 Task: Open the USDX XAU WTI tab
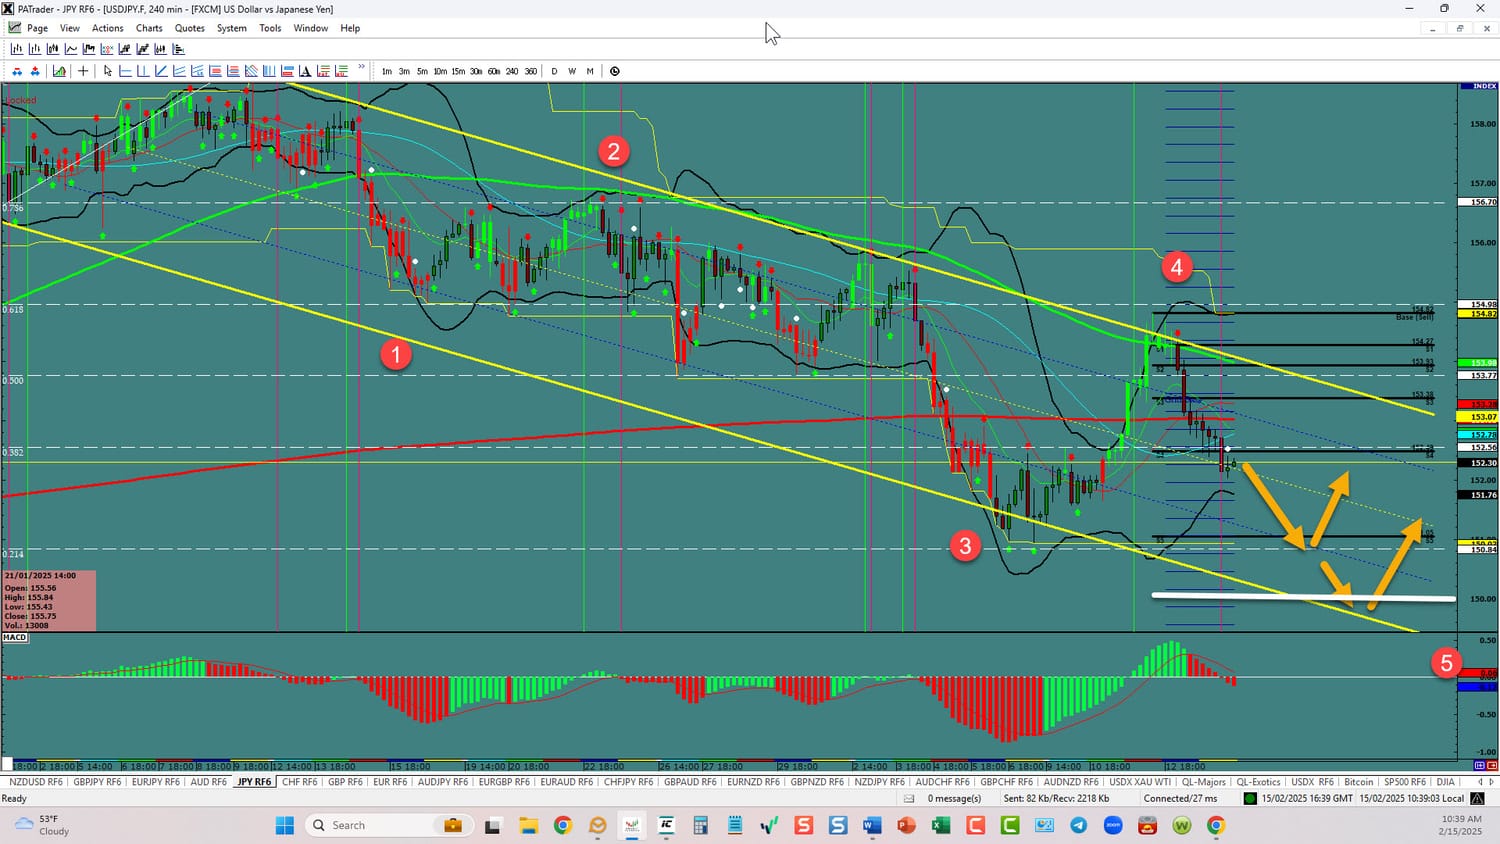click(x=1139, y=782)
